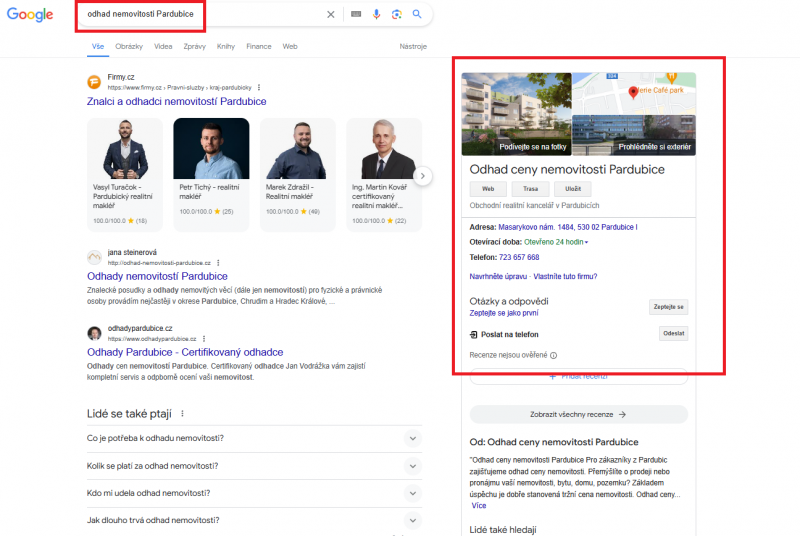This screenshot has height=536, width=800.
Task: Open Google Lens image search icon
Action: point(396,14)
